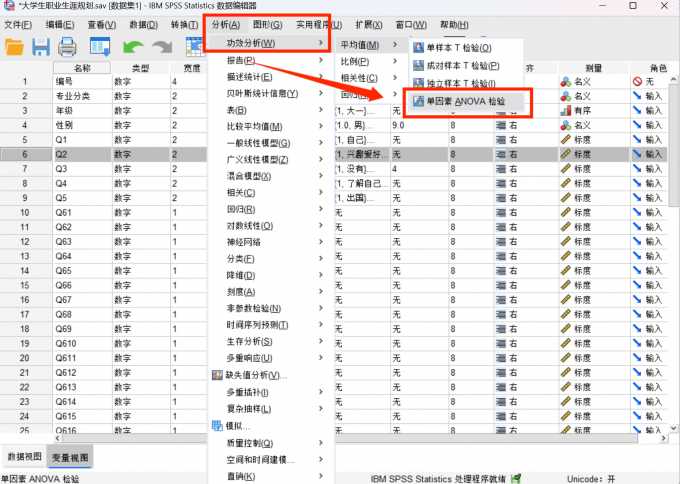Expand the 平均值(M) power analysis submenu
Image resolution: width=680 pixels, height=484 pixels.
coord(370,45)
